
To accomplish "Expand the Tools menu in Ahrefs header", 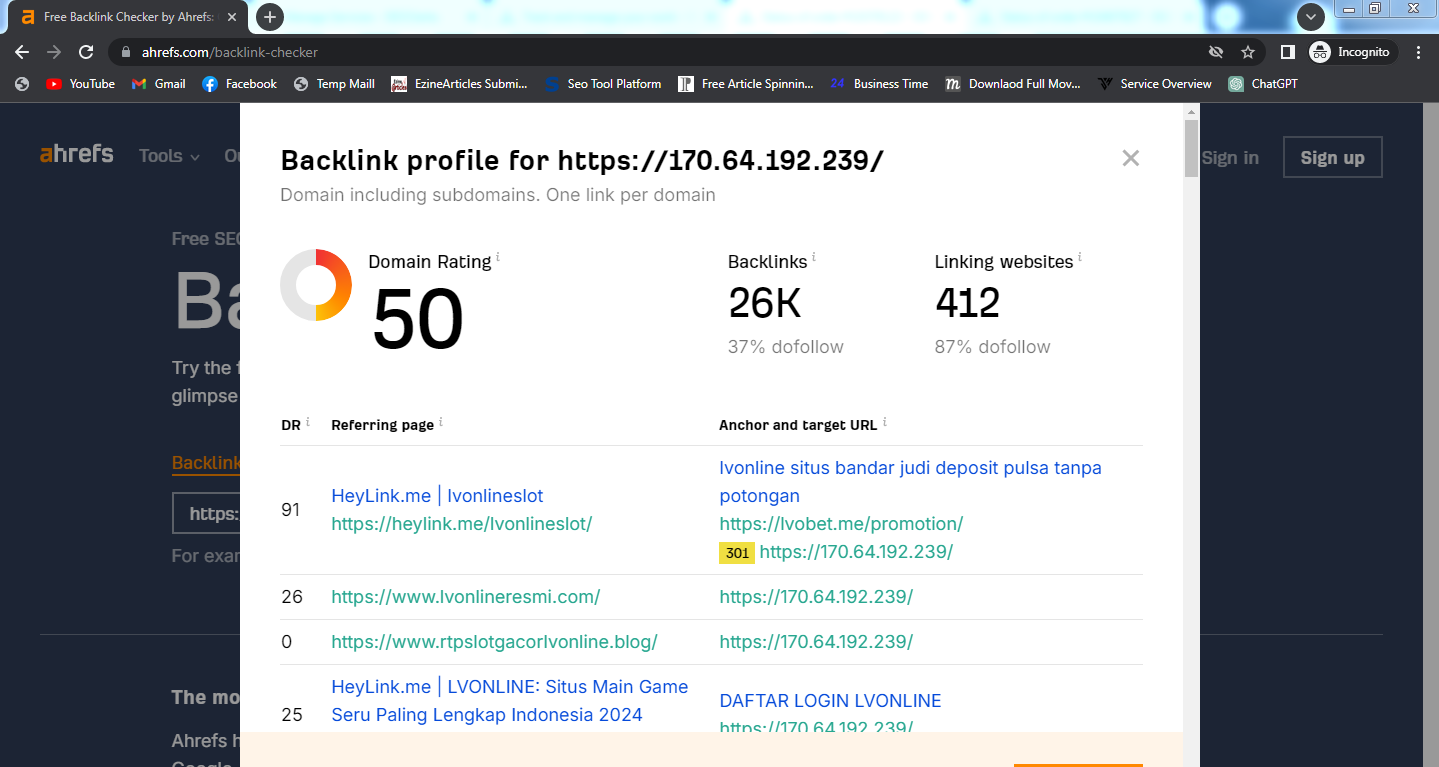I will pos(169,156).
